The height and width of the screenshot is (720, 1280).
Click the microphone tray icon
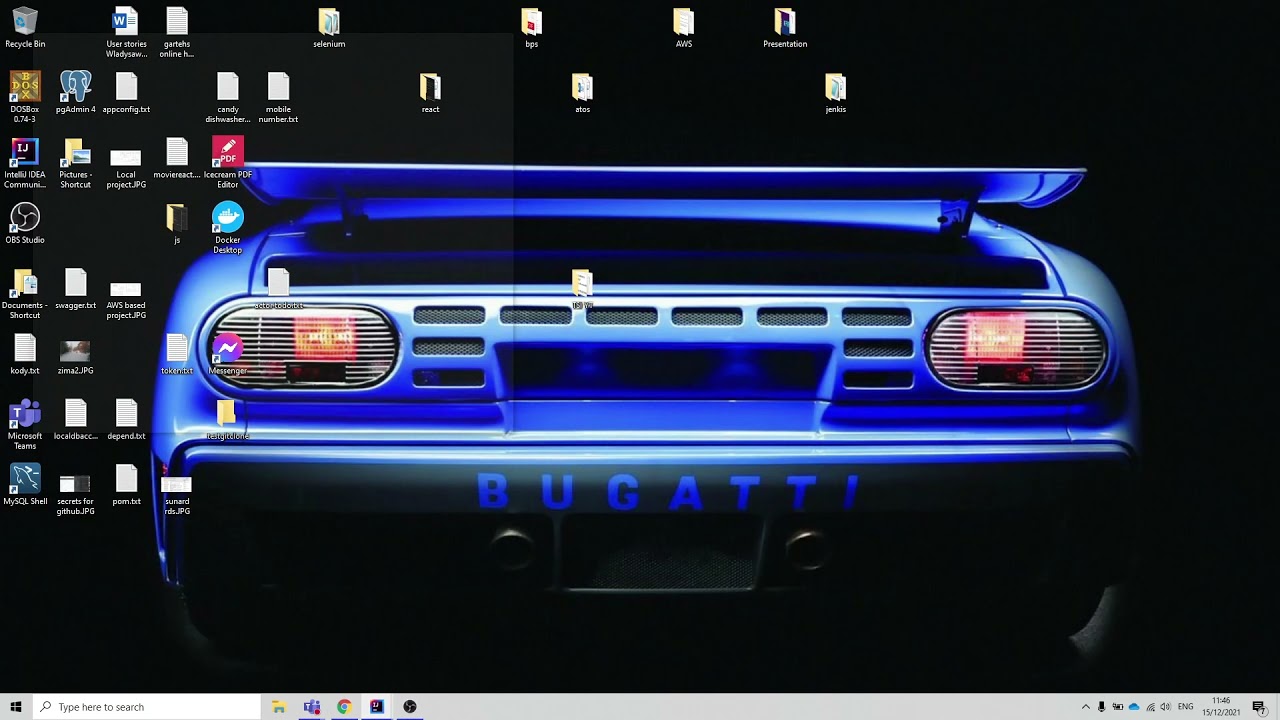click(x=1102, y=707)
